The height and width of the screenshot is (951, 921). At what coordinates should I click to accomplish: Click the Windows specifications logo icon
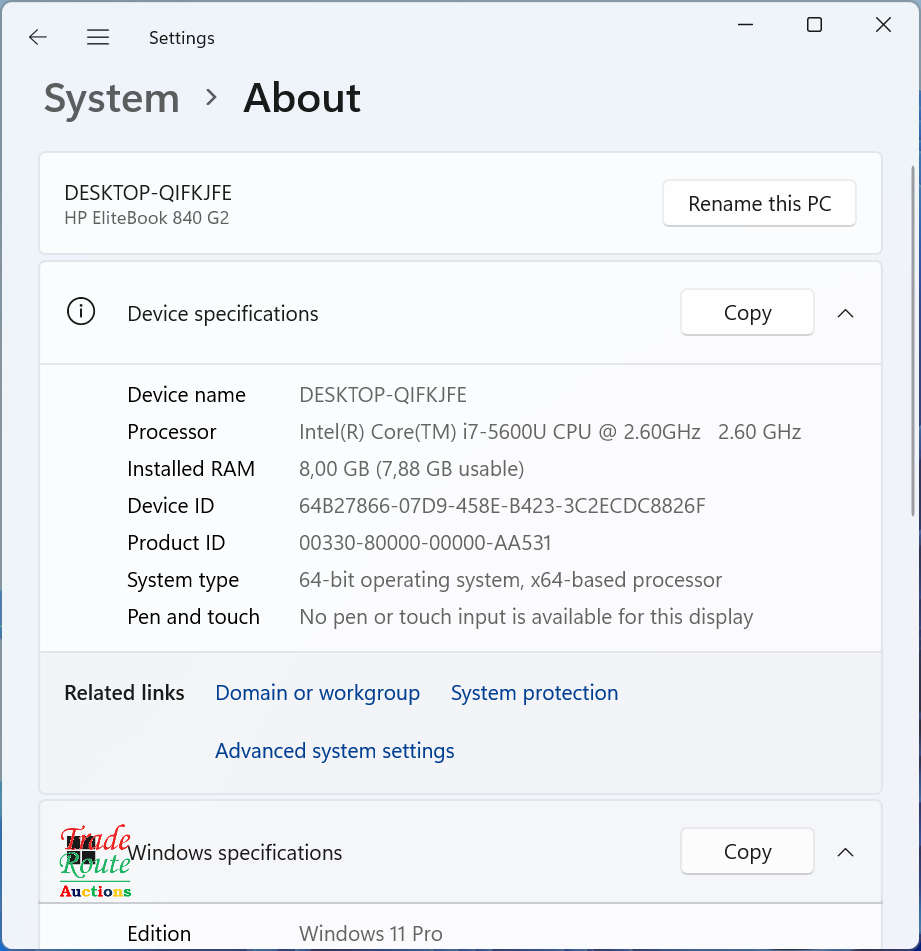tap(81, 852)
